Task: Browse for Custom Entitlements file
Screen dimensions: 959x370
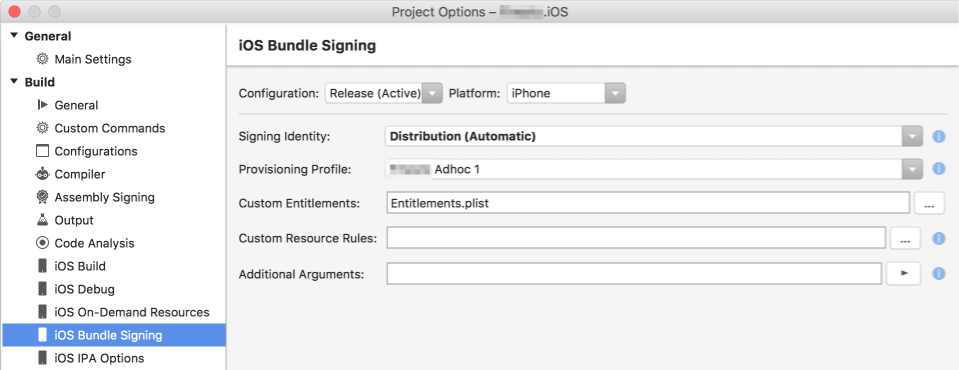Action: [x=929, y=203]
